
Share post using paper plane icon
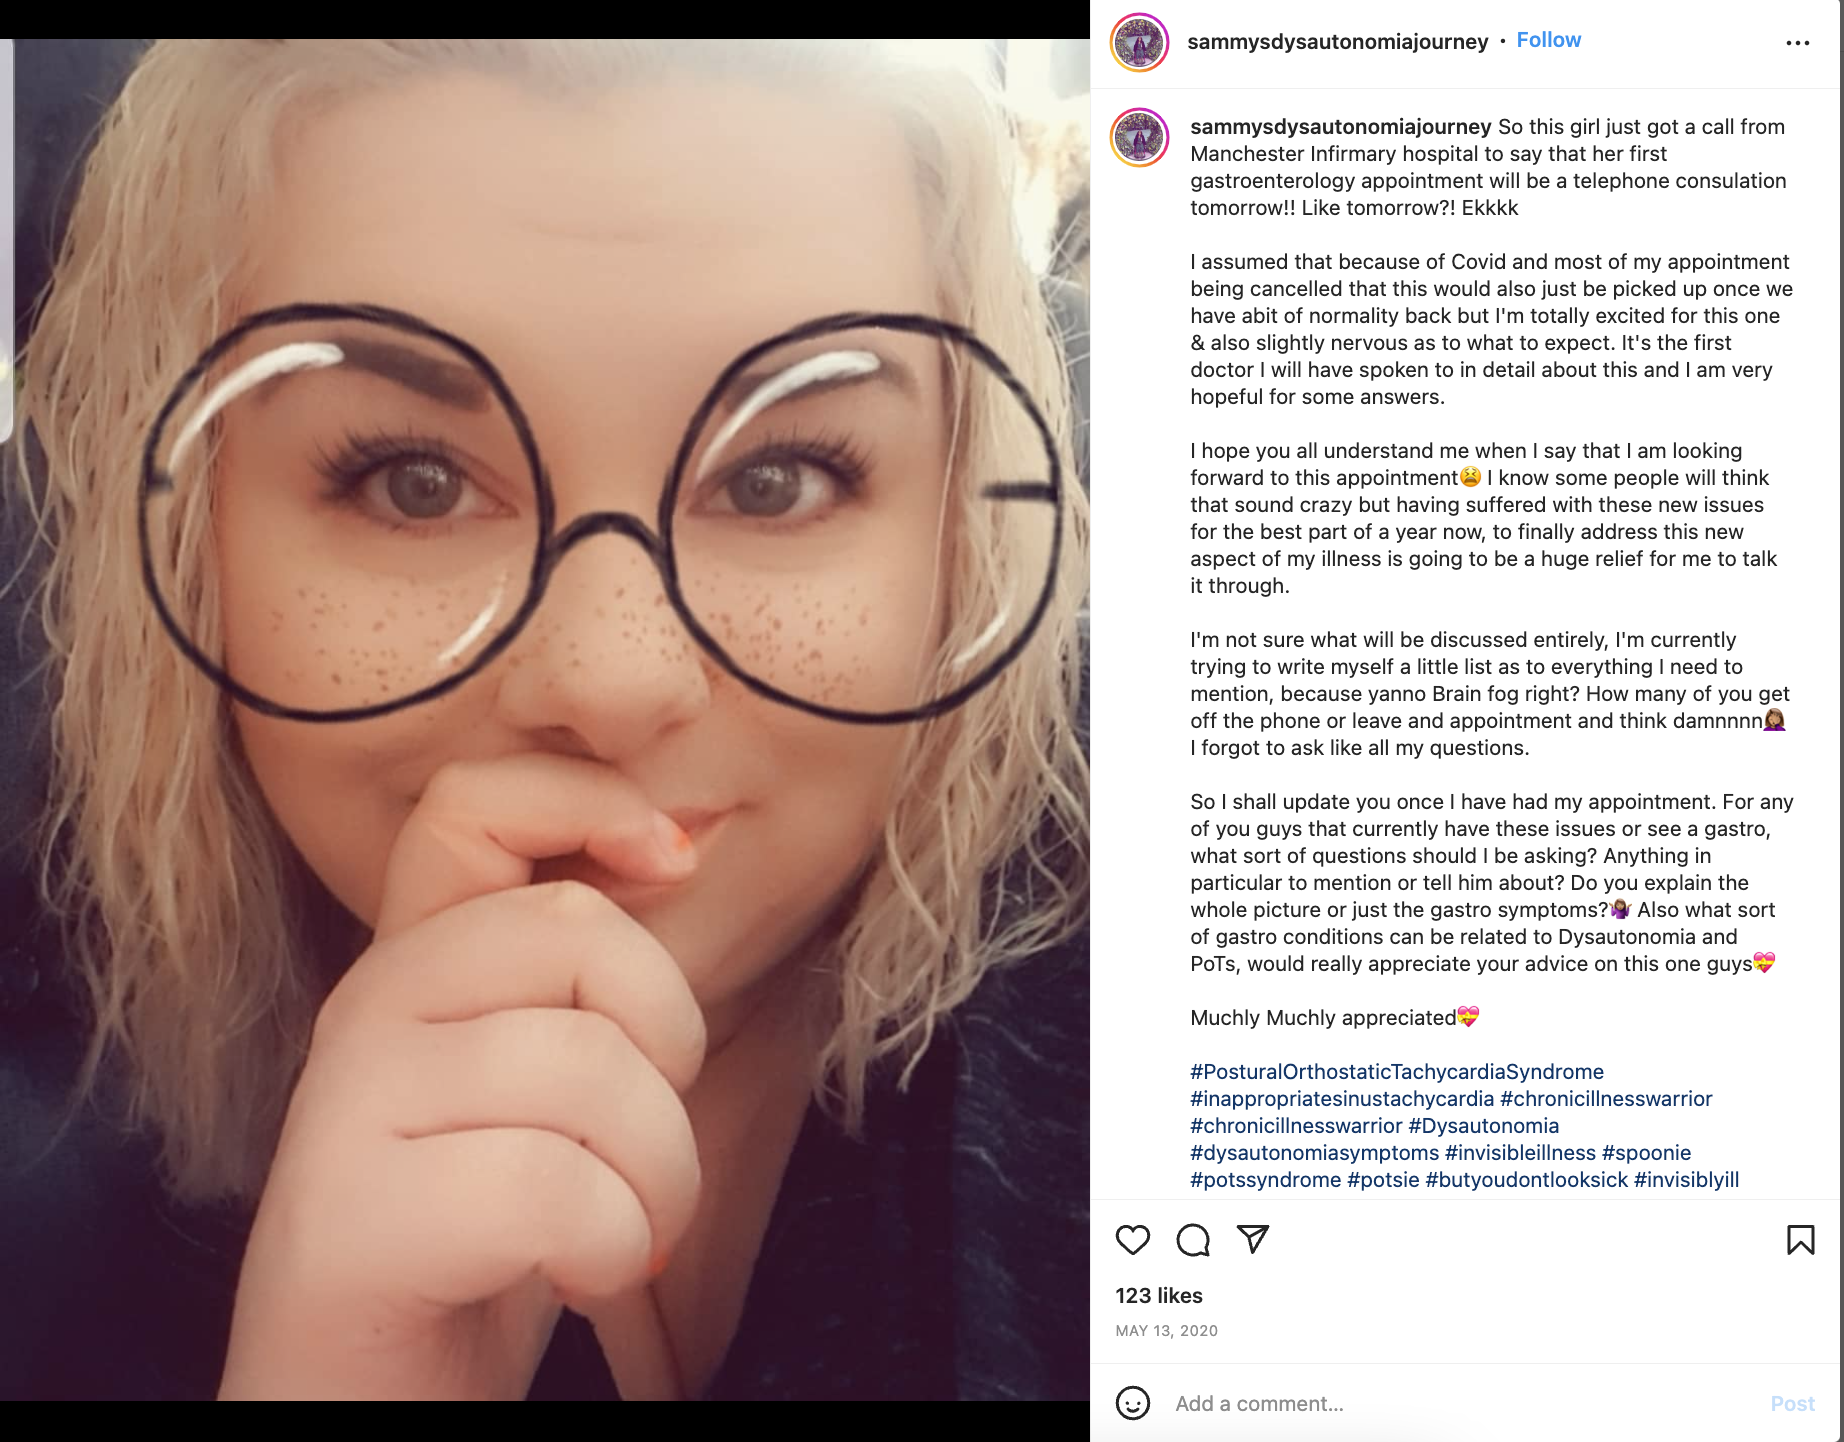point(1252,1239)
